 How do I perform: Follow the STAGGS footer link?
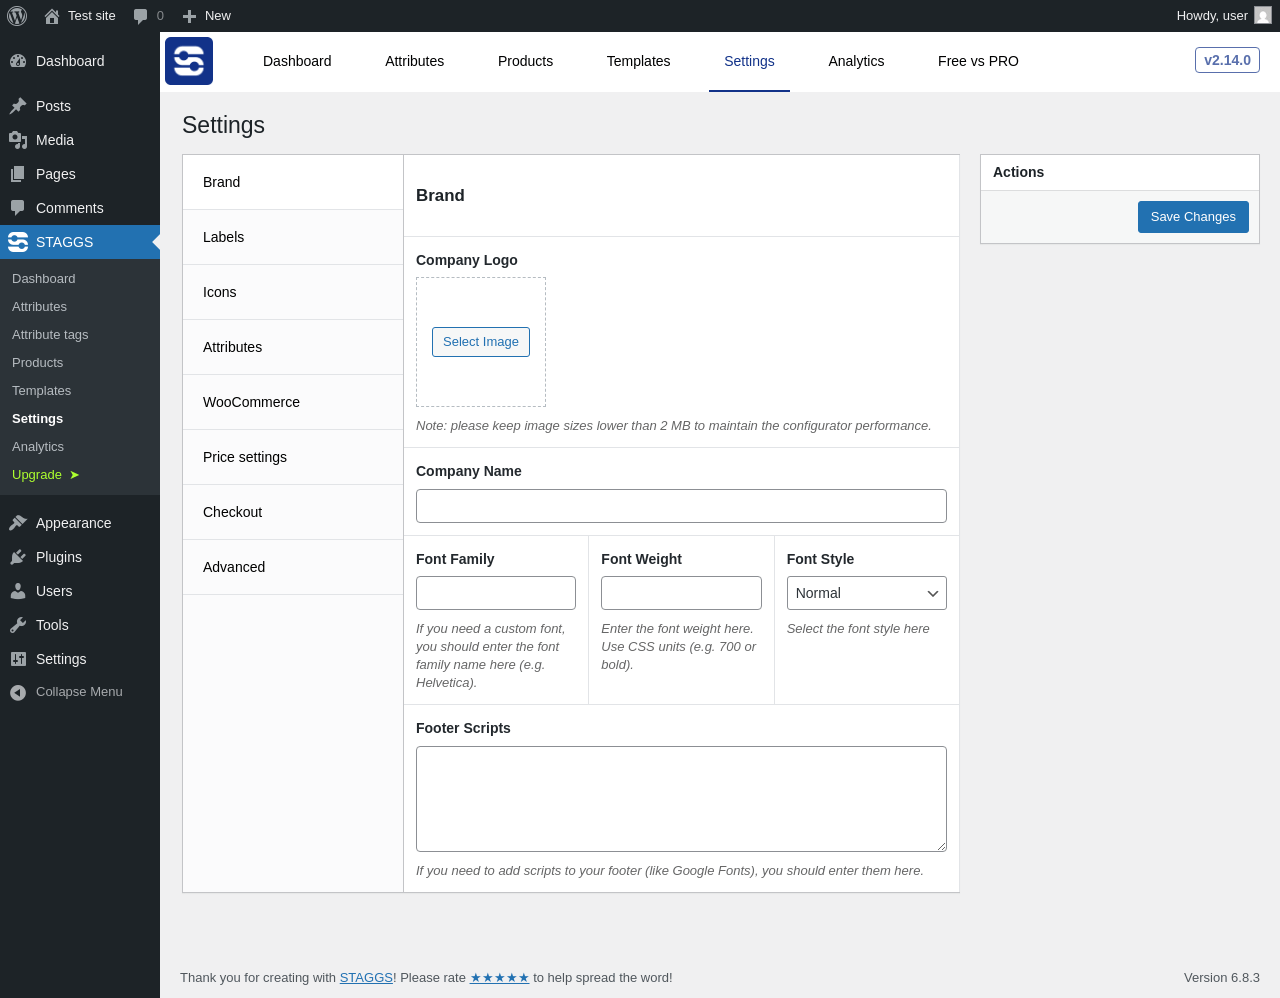(x=366, y=978)
